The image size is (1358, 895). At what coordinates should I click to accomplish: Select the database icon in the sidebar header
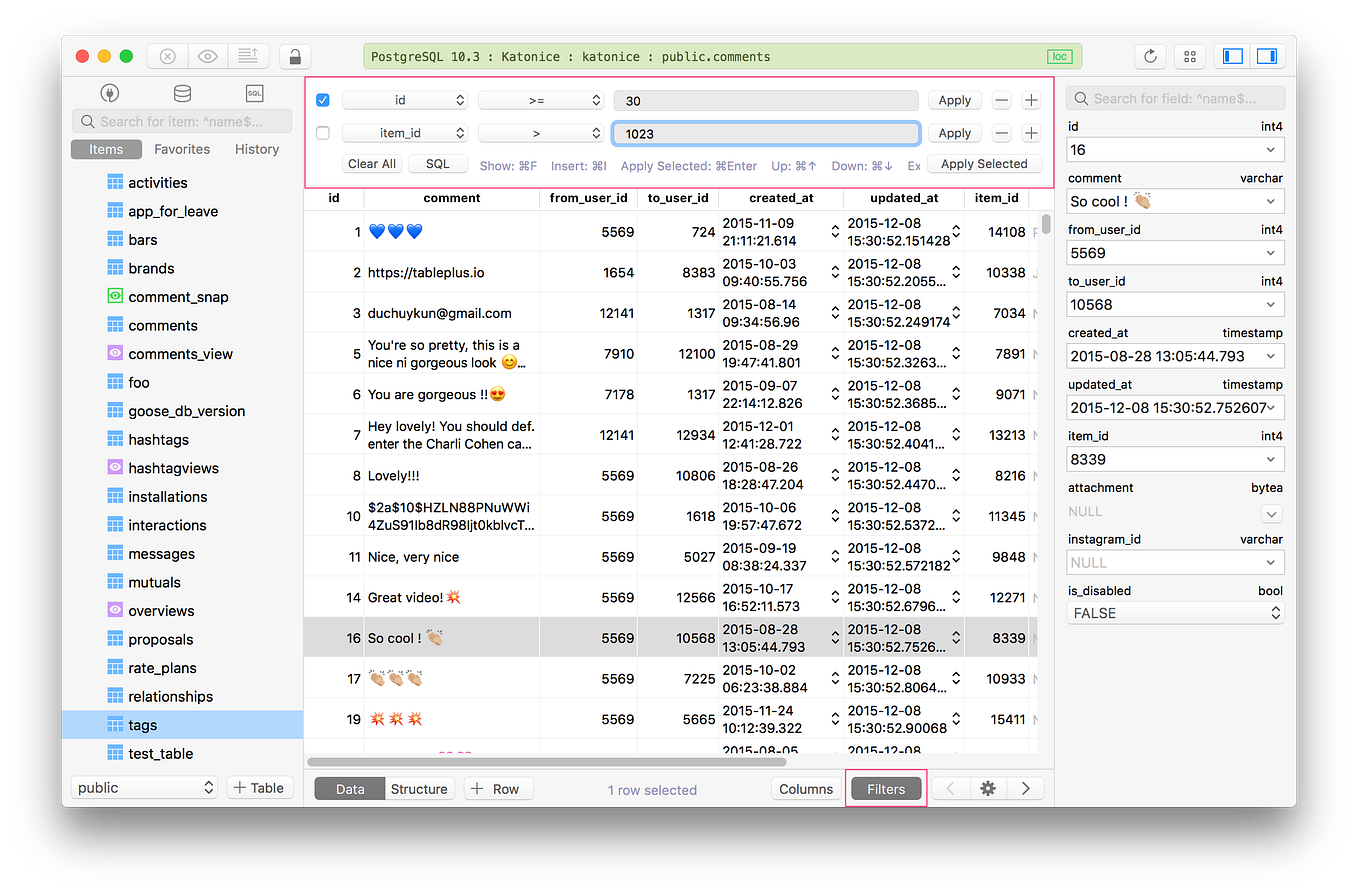click(x=182, y=92)
